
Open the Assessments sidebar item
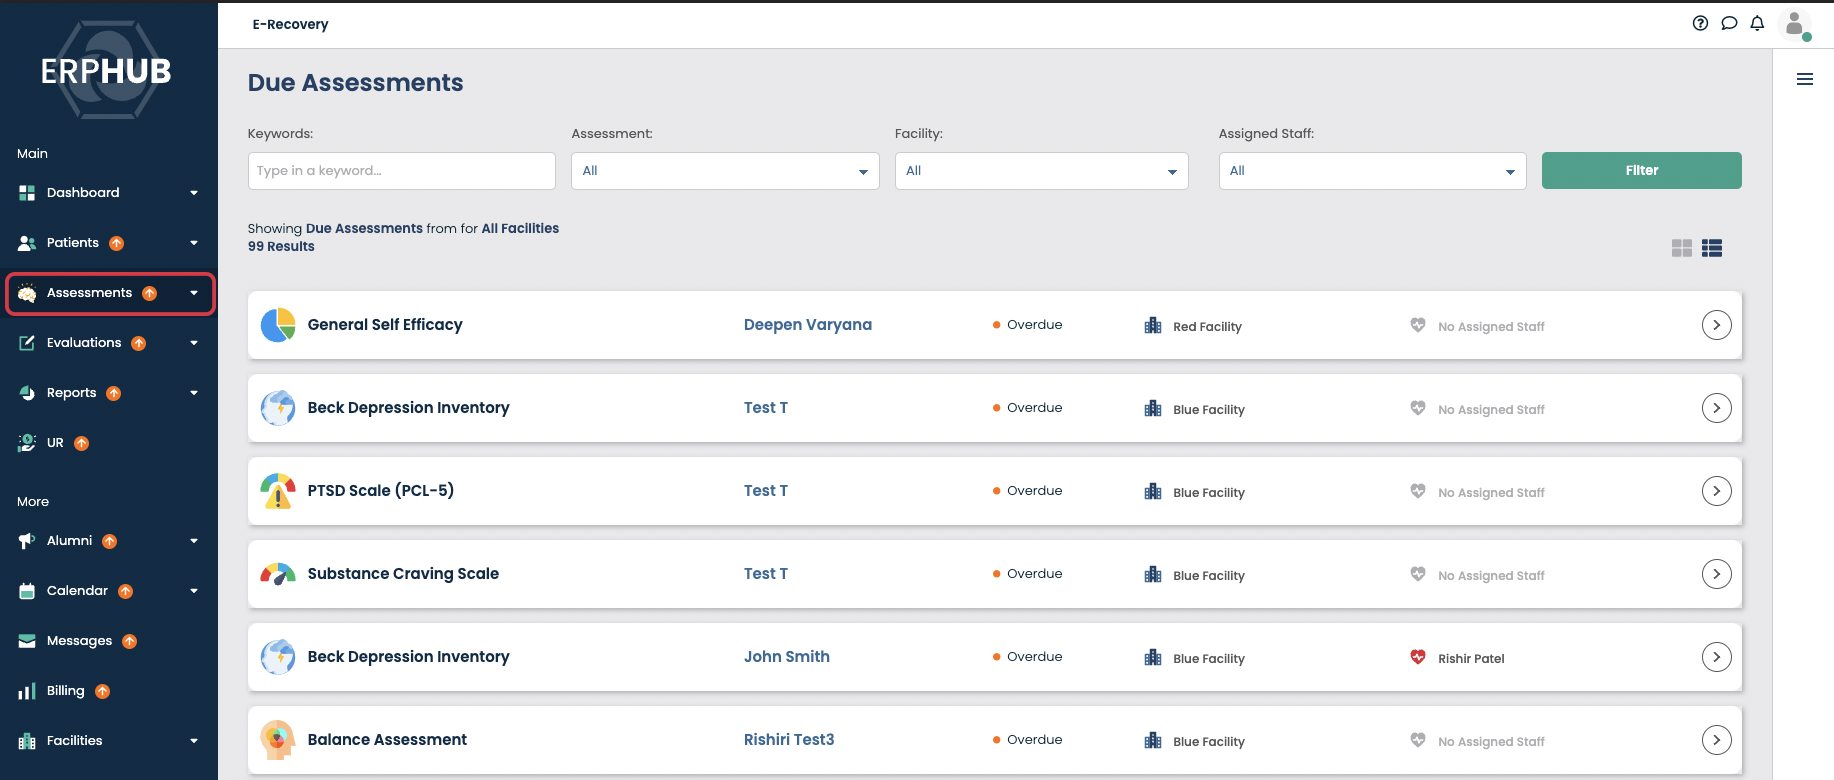(x=110, y=293)
